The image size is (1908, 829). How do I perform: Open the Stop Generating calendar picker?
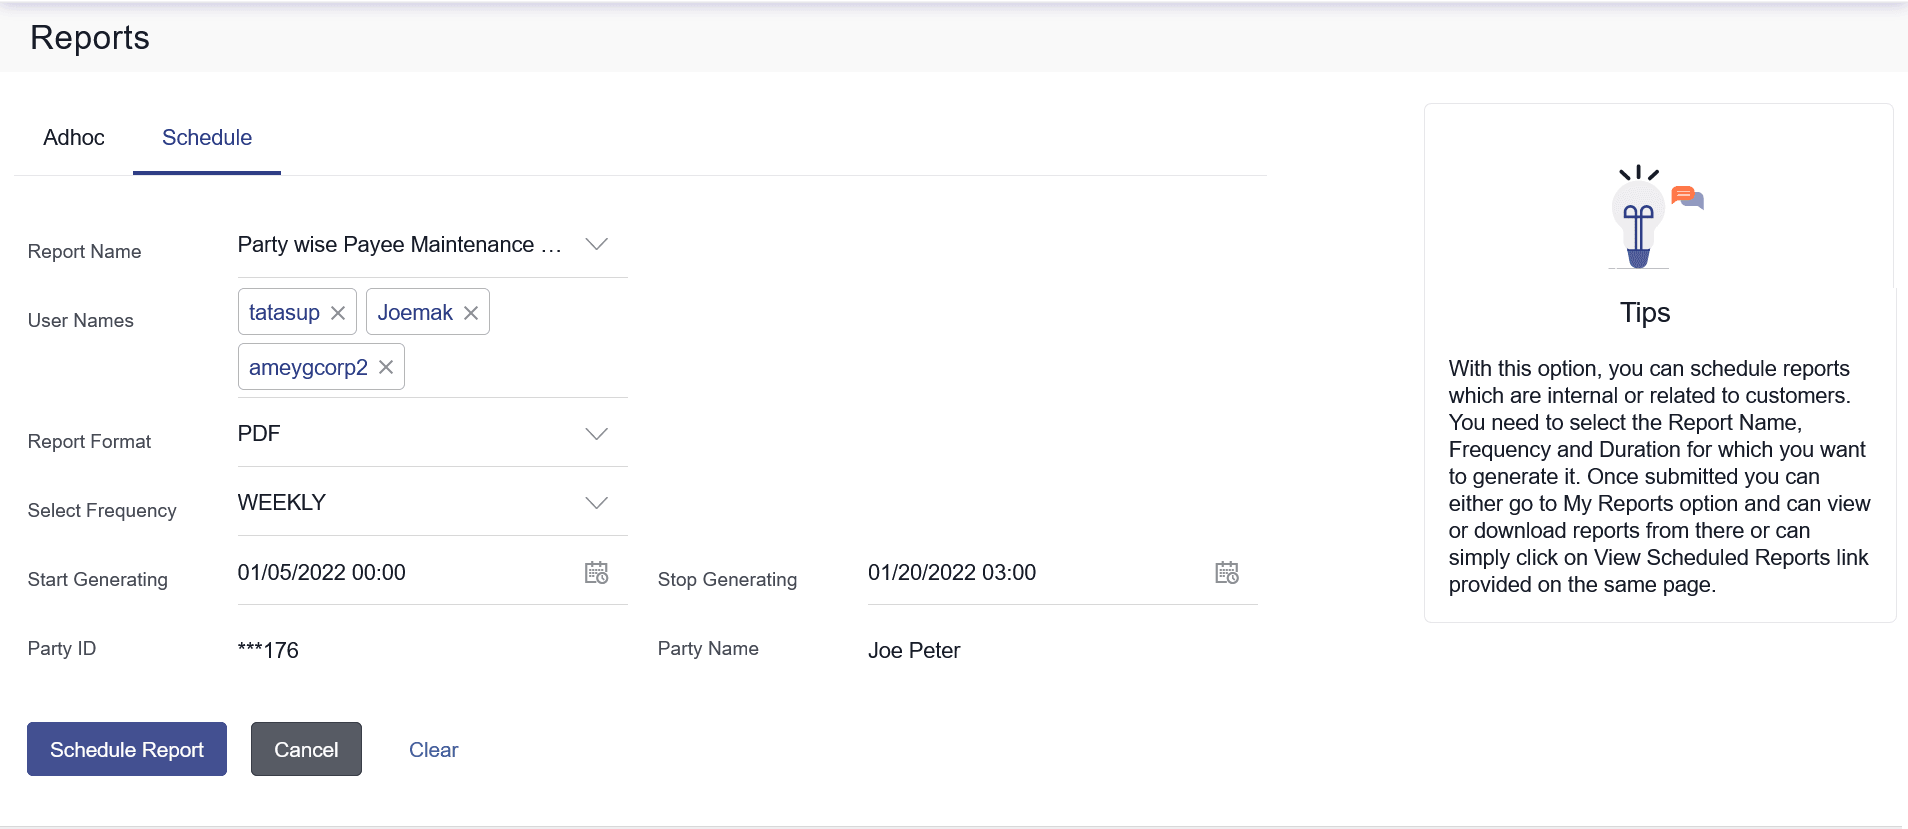[1226, 573]
